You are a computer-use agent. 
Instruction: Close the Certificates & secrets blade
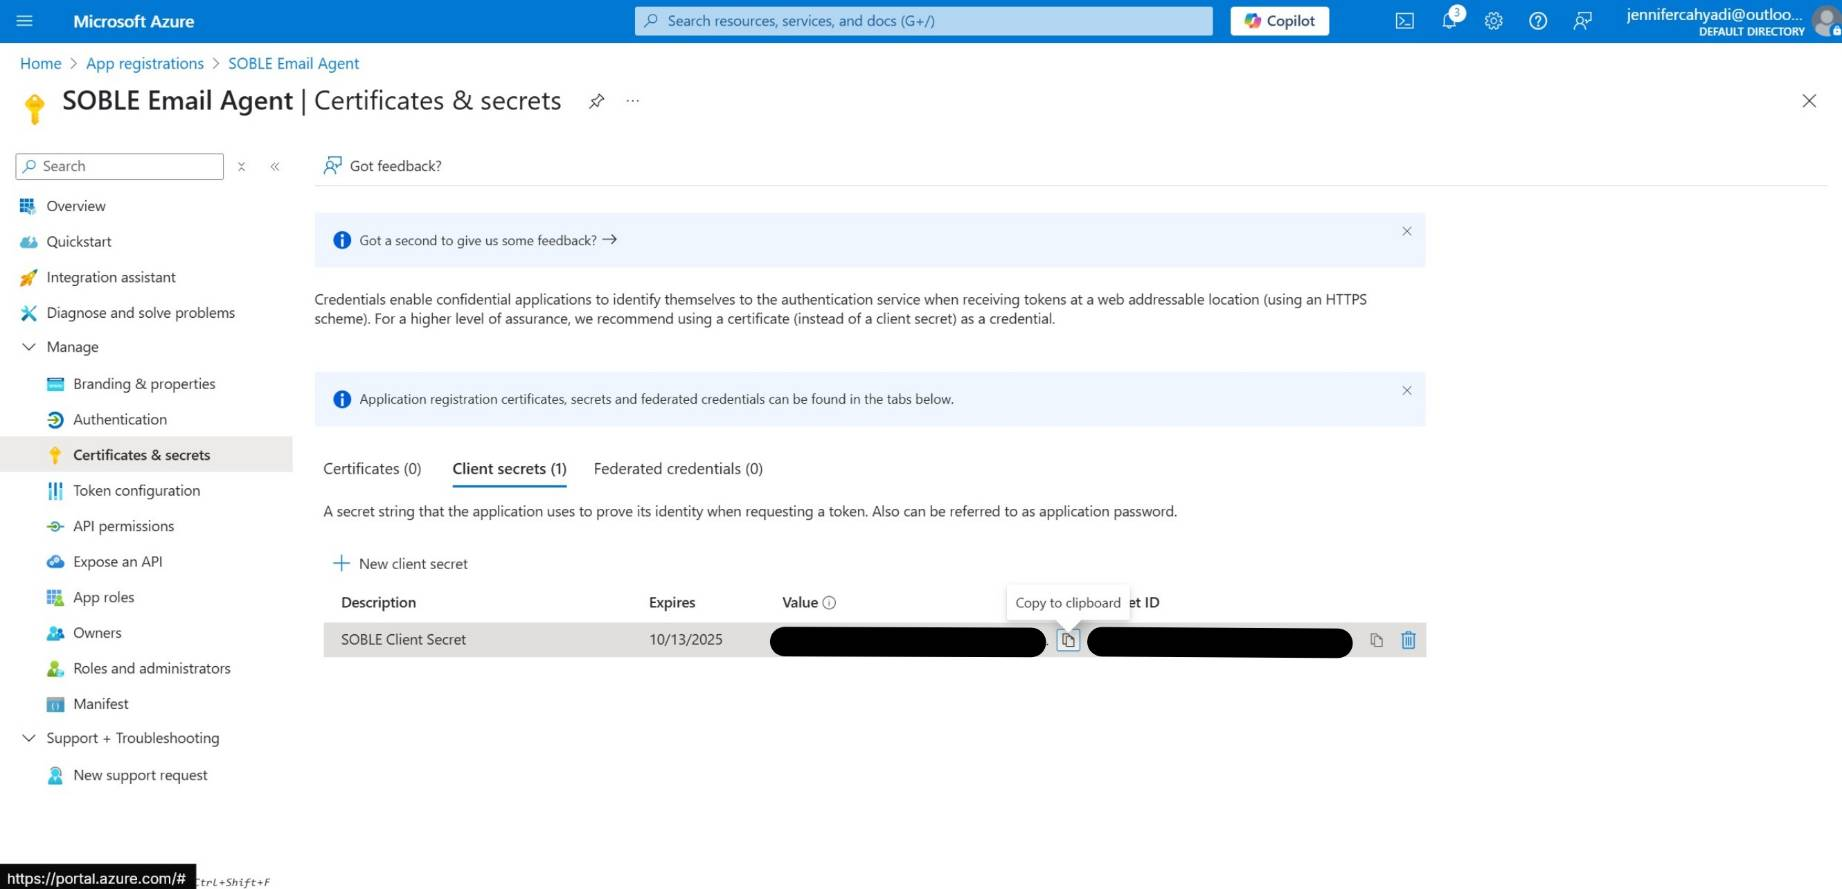point(1809,101)
